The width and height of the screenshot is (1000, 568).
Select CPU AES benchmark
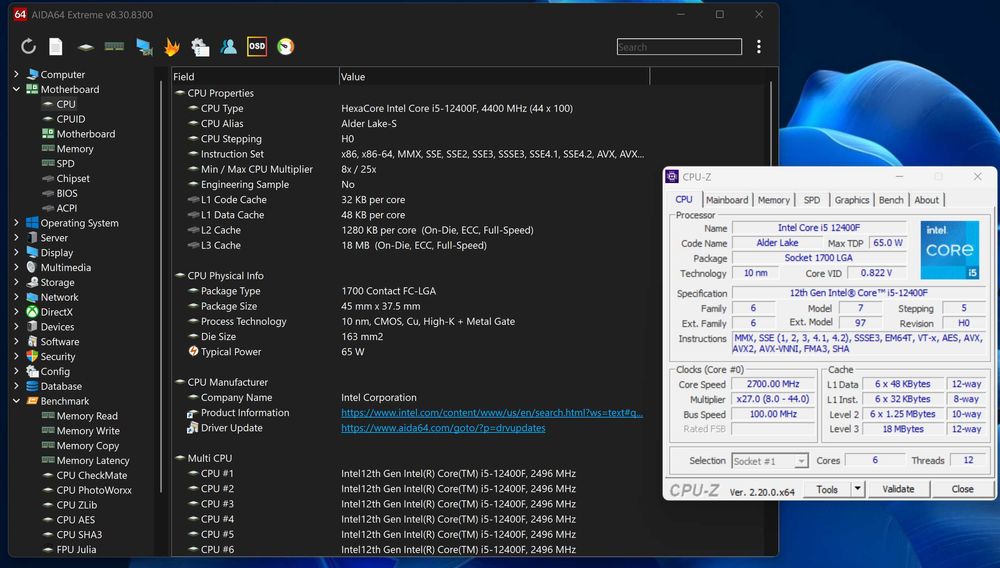click(x=76, y=520)
